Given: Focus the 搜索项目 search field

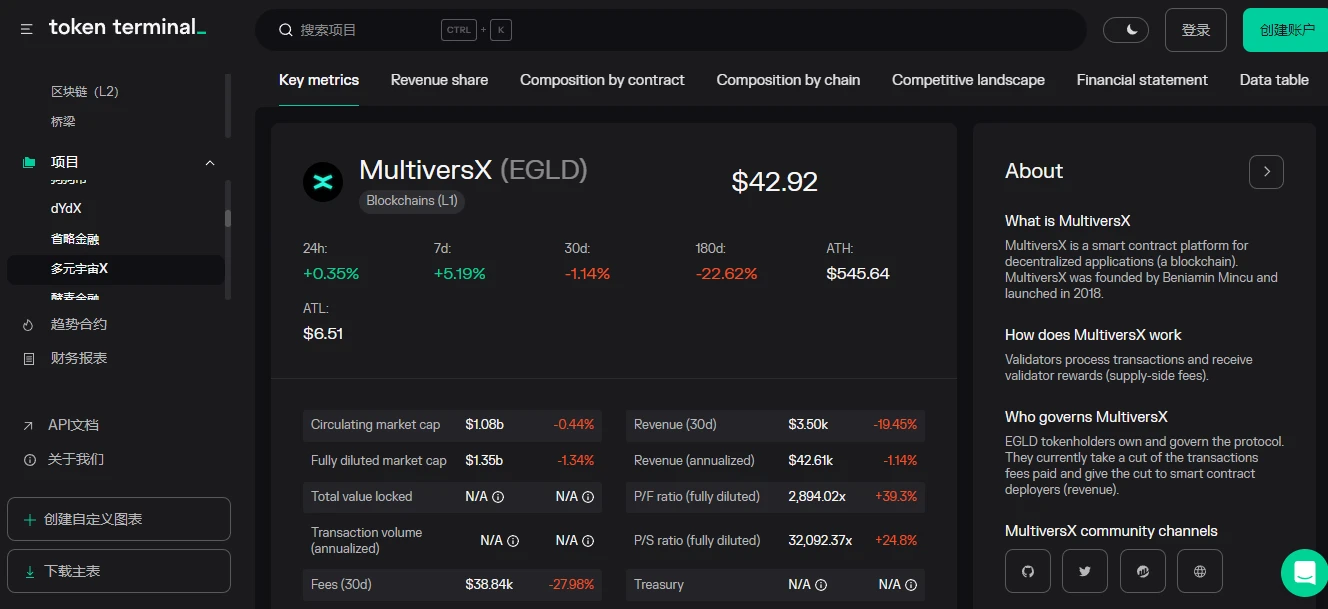Looking at the screenshot, I should [671, 30].
